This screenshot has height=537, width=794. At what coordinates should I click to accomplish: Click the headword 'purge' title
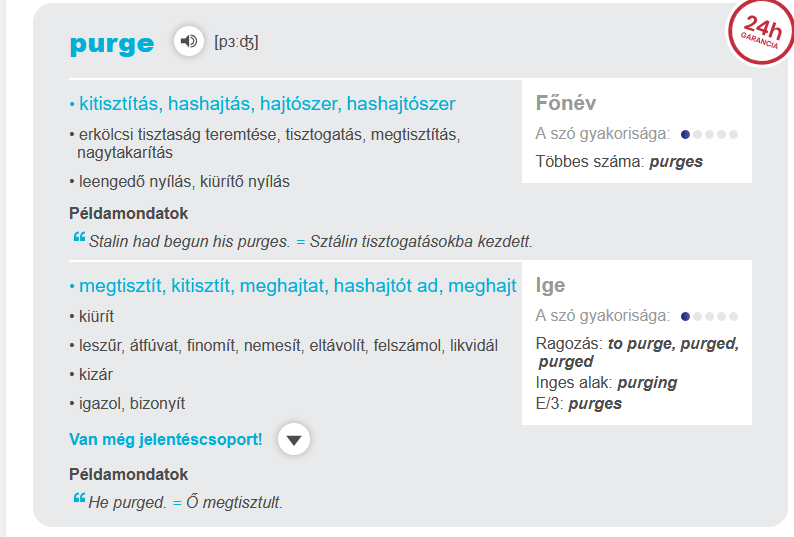point(112,43)
